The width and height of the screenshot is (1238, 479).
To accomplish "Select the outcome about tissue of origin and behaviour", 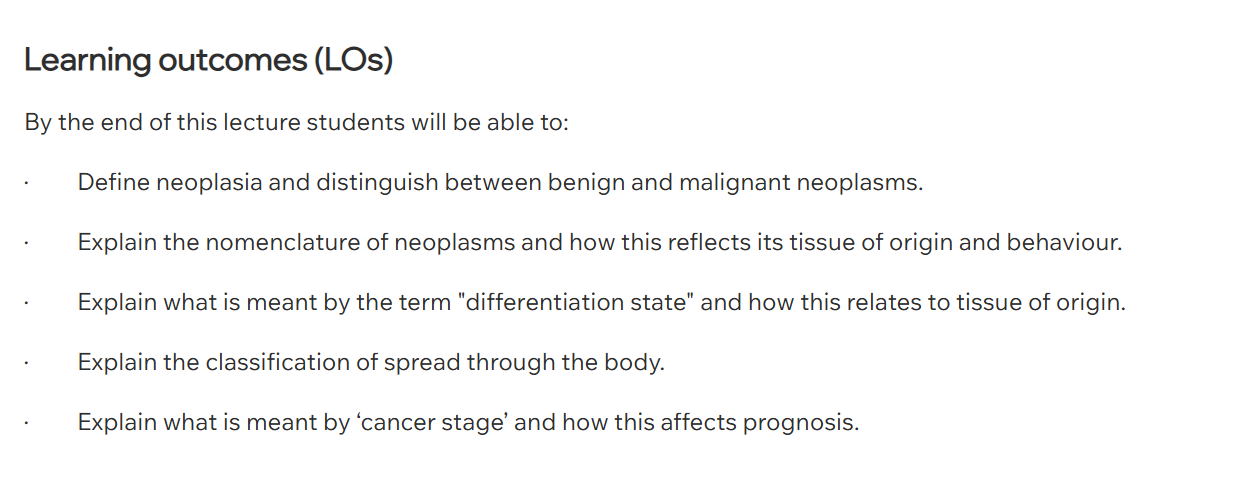I will click(x=600, y=243).
